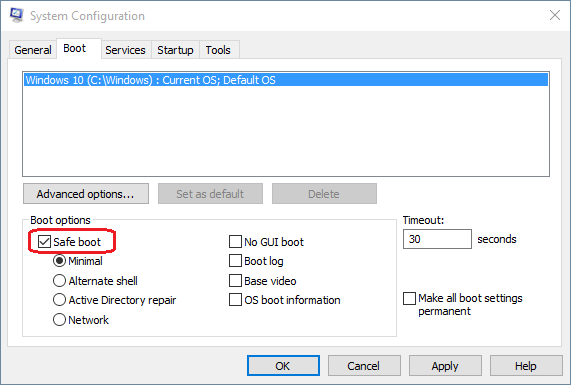Uncheck the Safe boot checkbox
The height and width of the screenshot is (385, 571).
(44, 241)
